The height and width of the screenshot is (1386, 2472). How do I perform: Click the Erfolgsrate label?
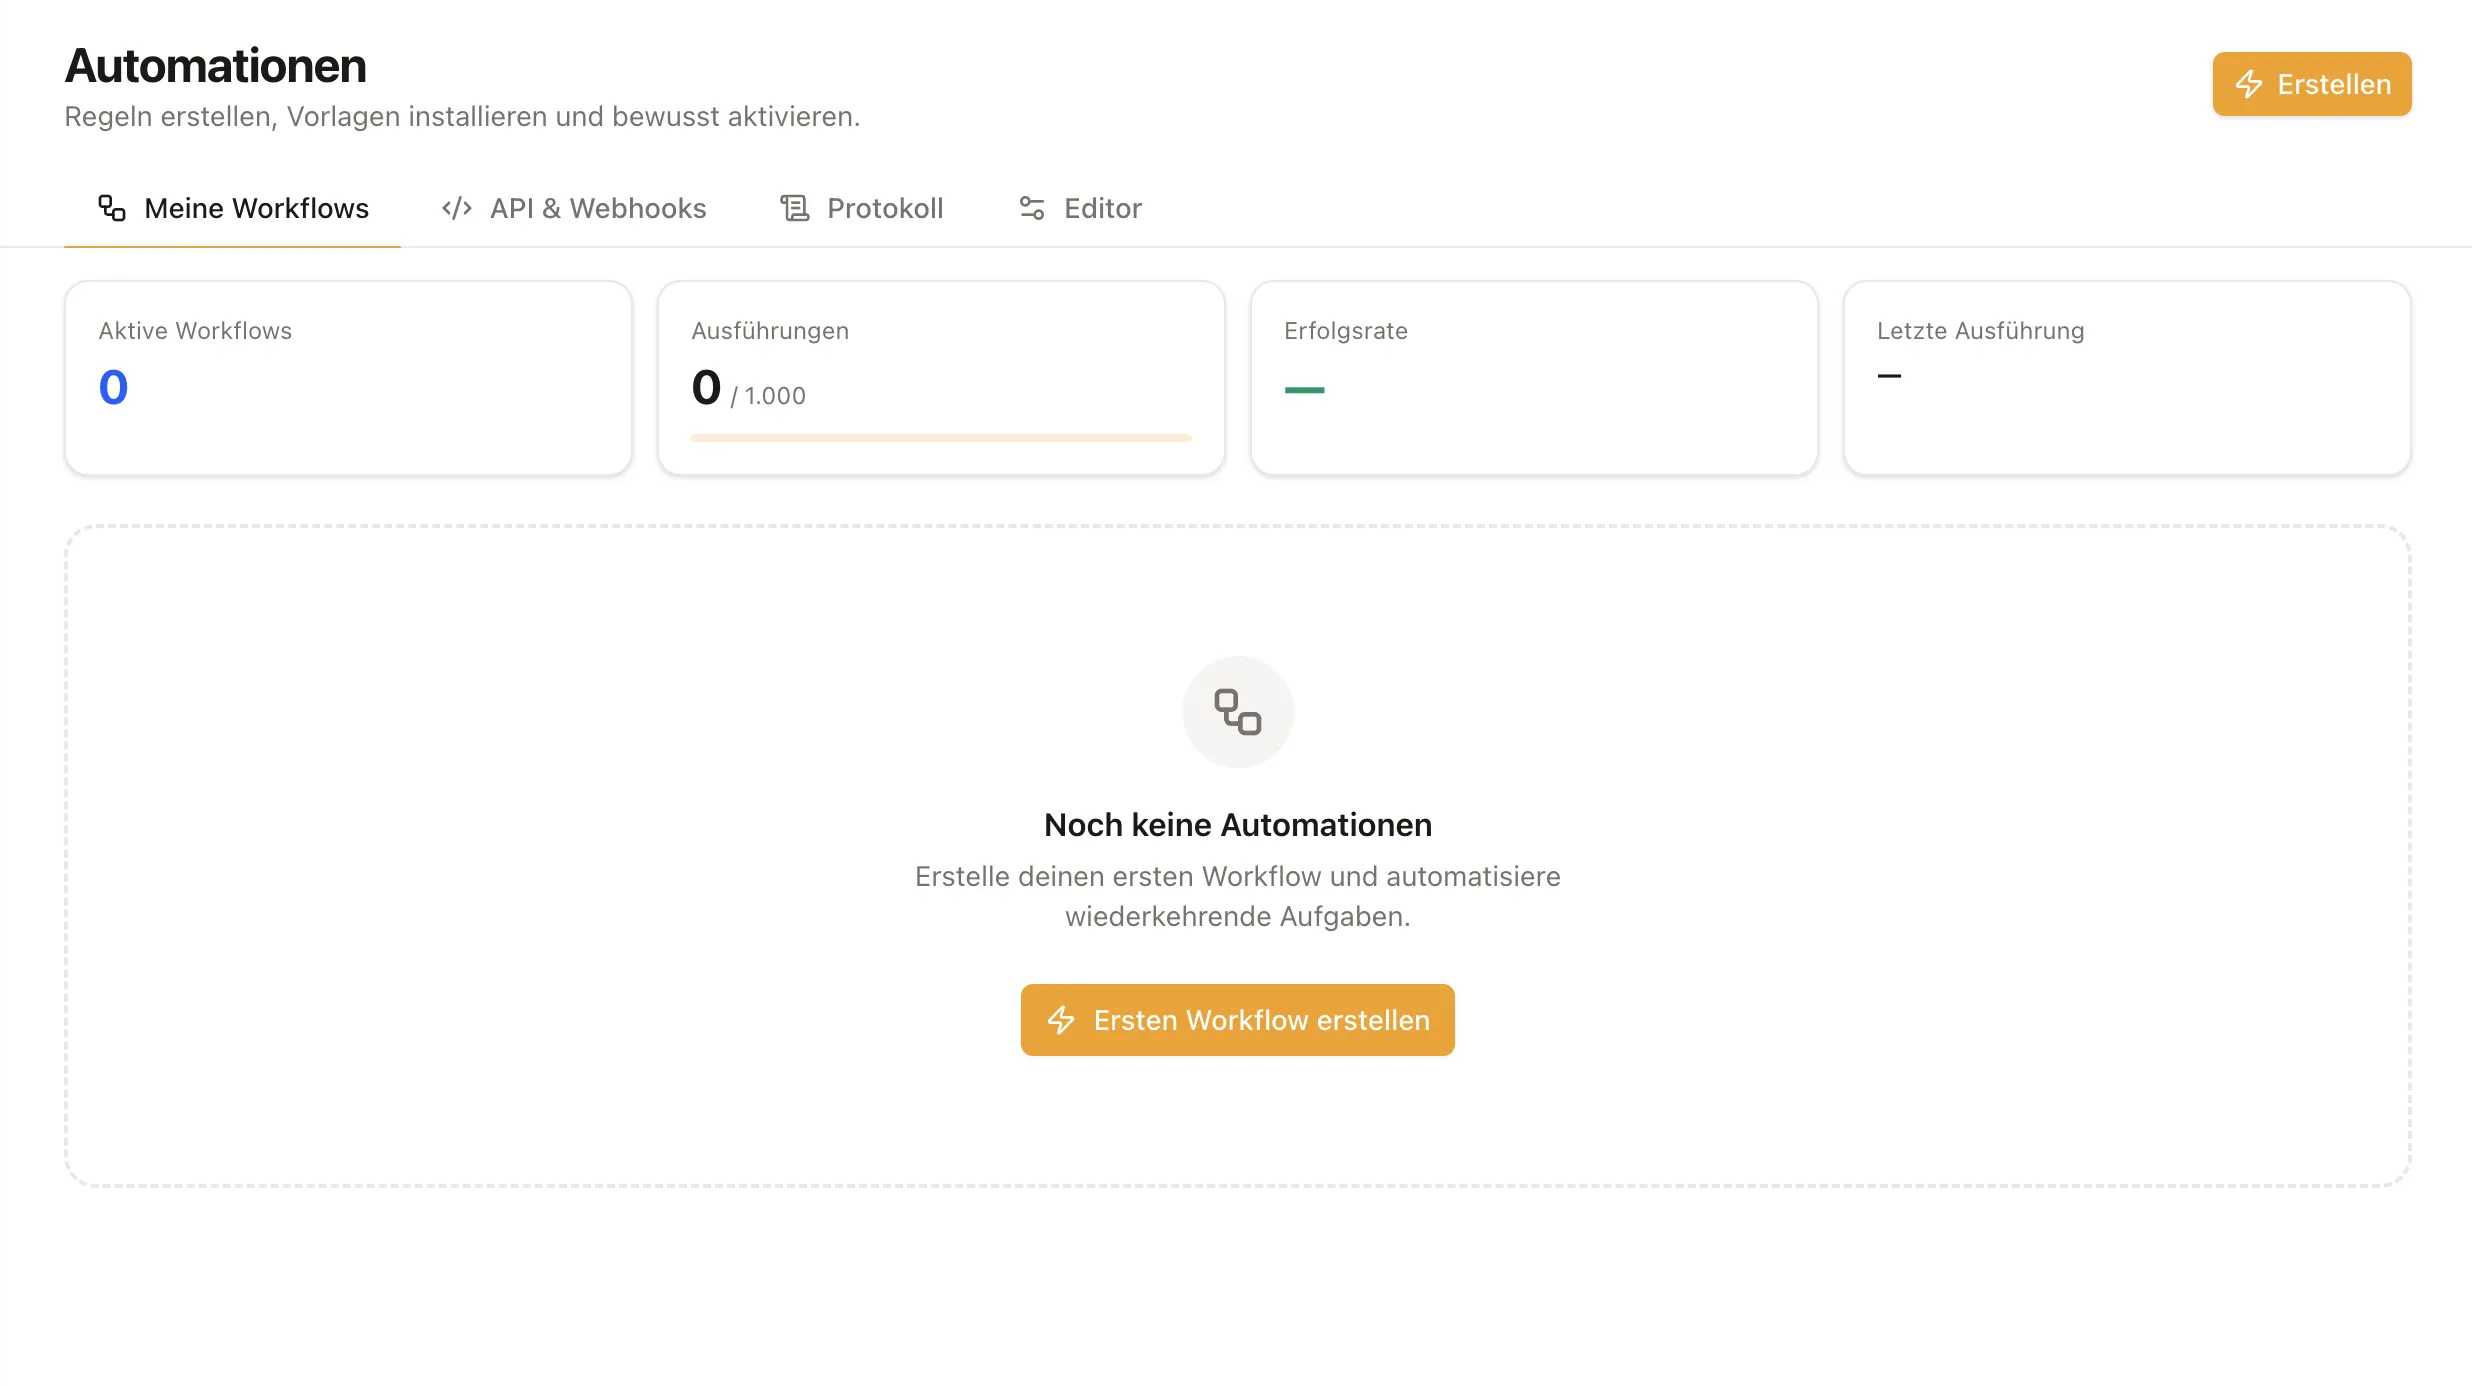pyautogui.click(x=1346, y=331)
